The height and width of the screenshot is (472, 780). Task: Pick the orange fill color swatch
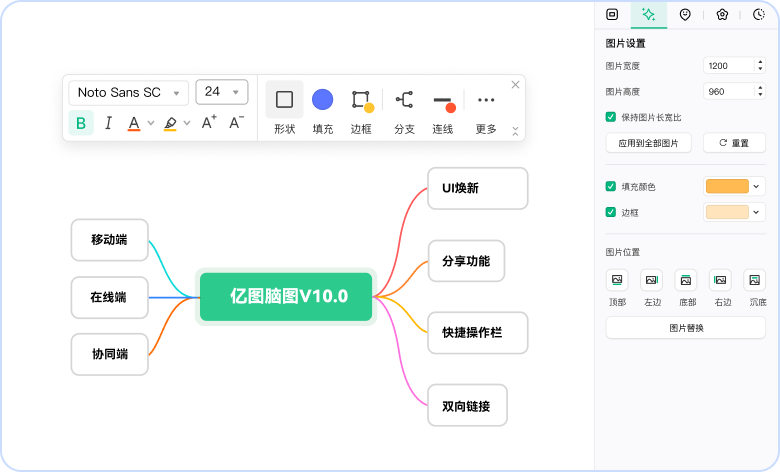727,187
